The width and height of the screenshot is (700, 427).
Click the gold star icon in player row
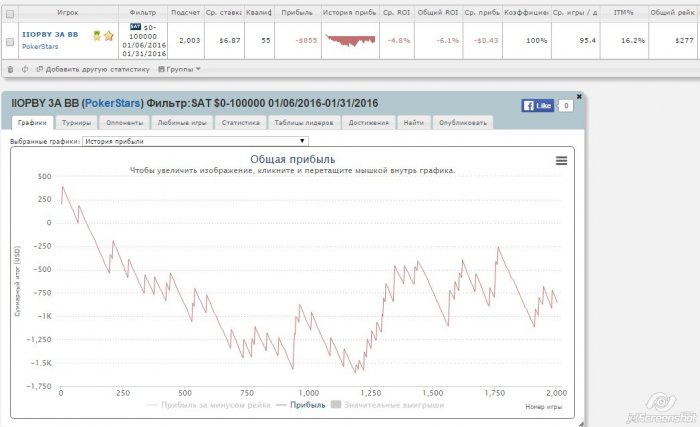[108, 36]
